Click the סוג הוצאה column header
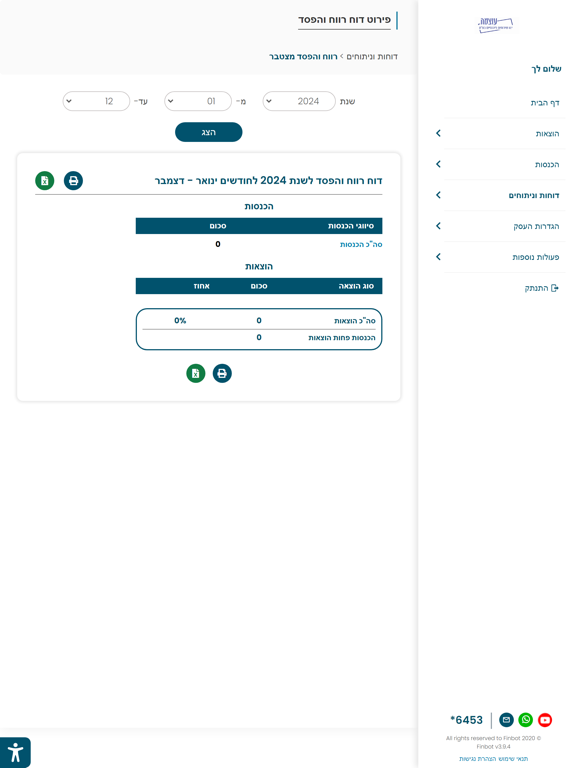The image size is (576, 768). pos(356,286)
